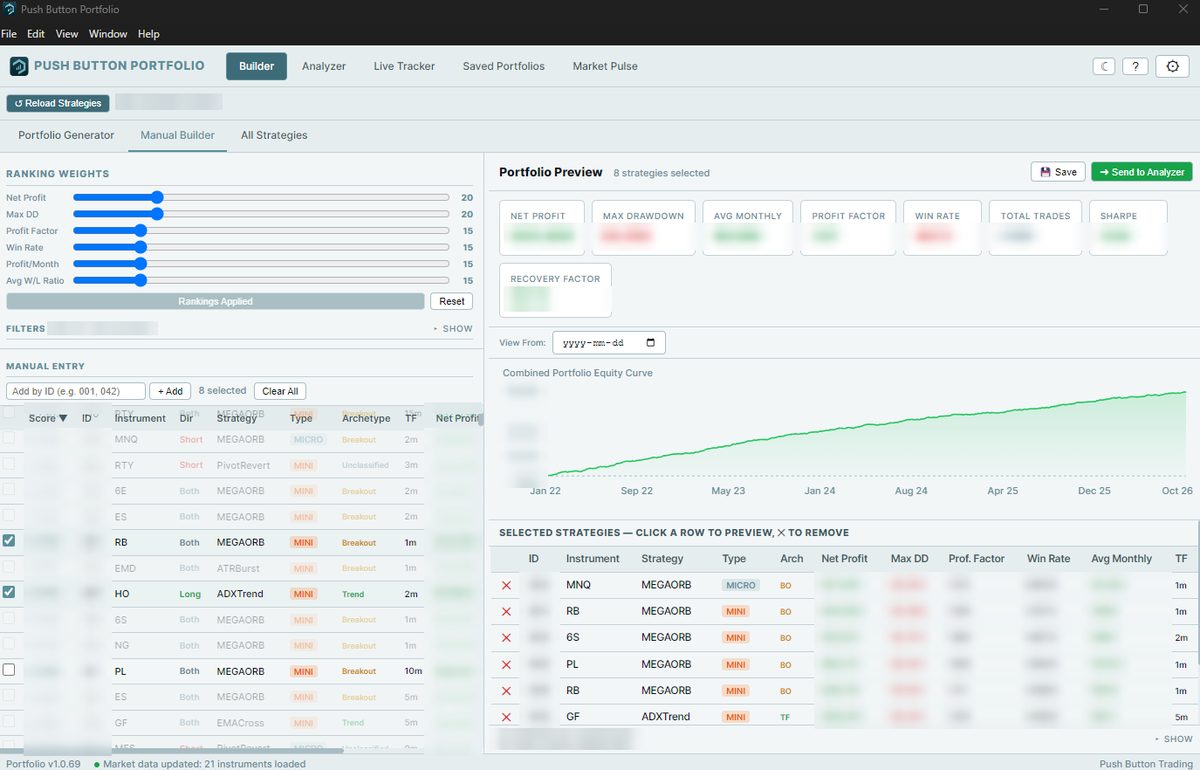Adjust the Profit/Month weight slider
This screenshot has width=1200, height=770.
tap(261, 264)
